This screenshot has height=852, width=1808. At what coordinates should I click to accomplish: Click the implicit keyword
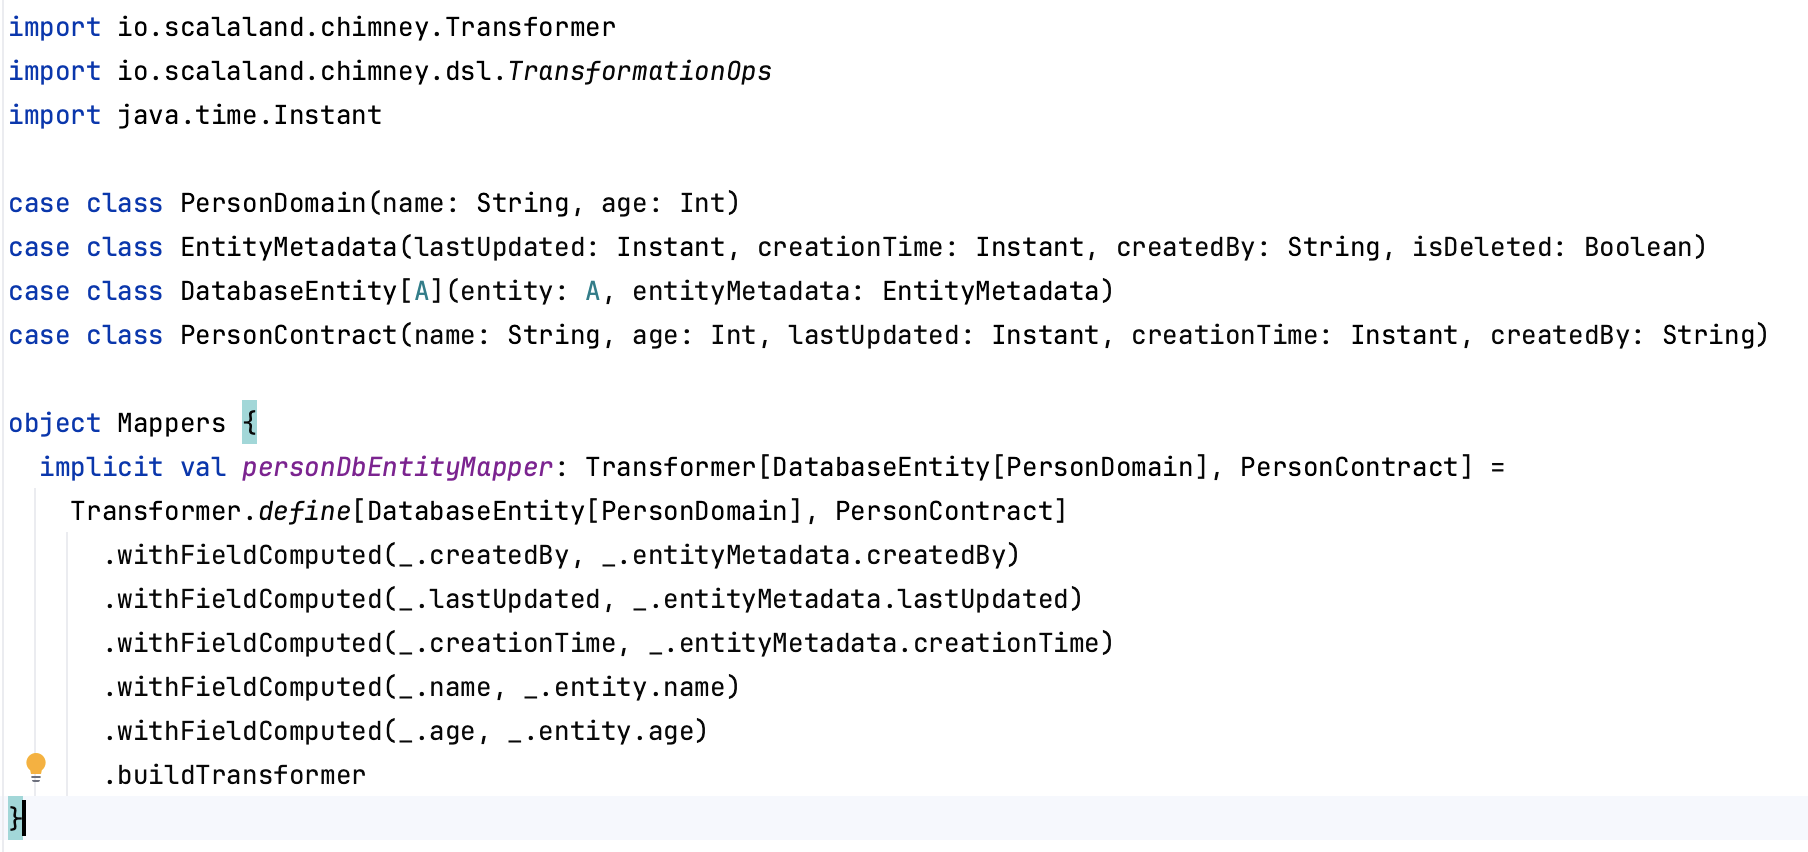click(x=101, y=467)
